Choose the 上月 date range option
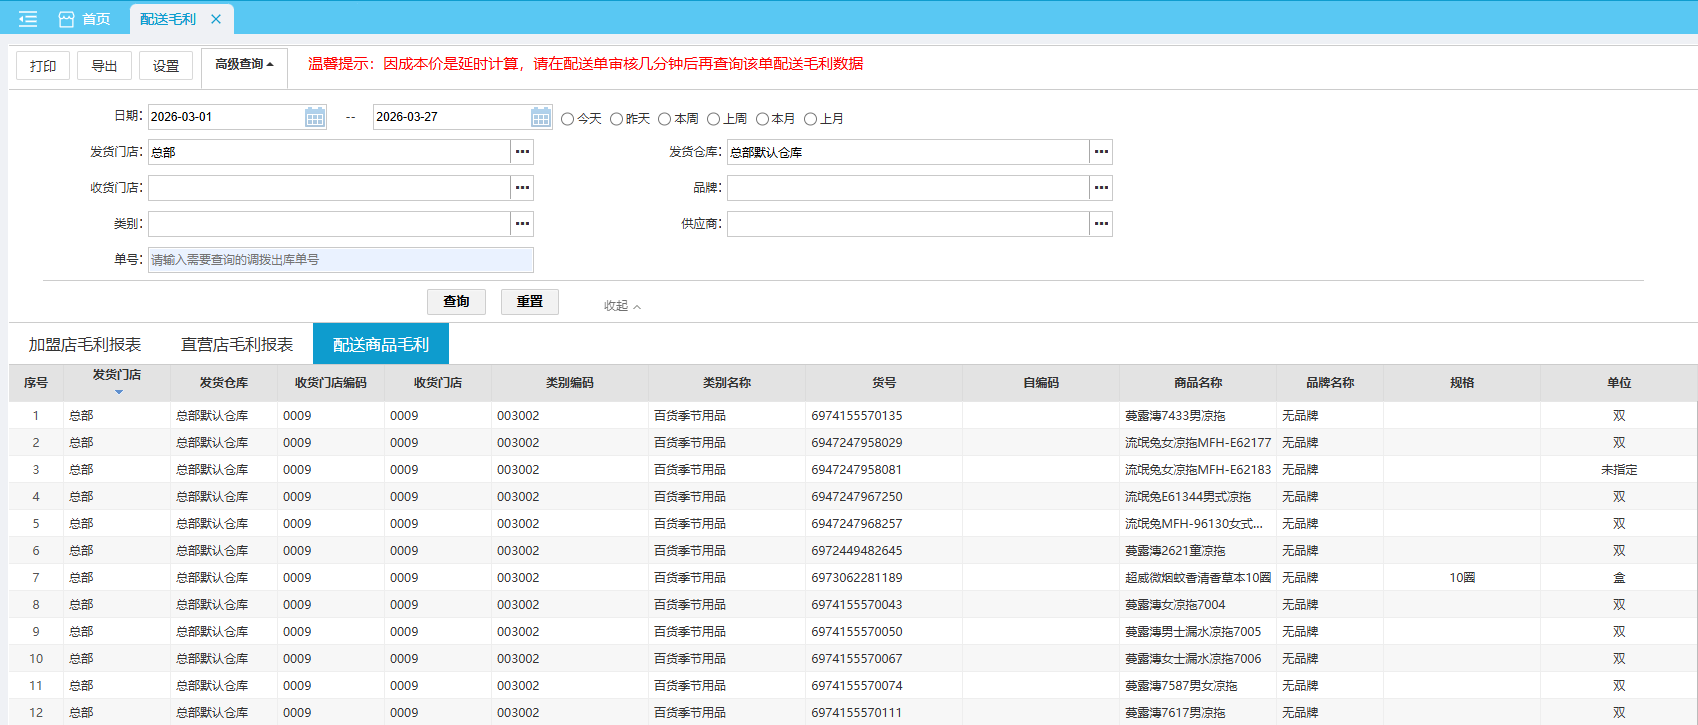1698x725 pixels. 811,119
